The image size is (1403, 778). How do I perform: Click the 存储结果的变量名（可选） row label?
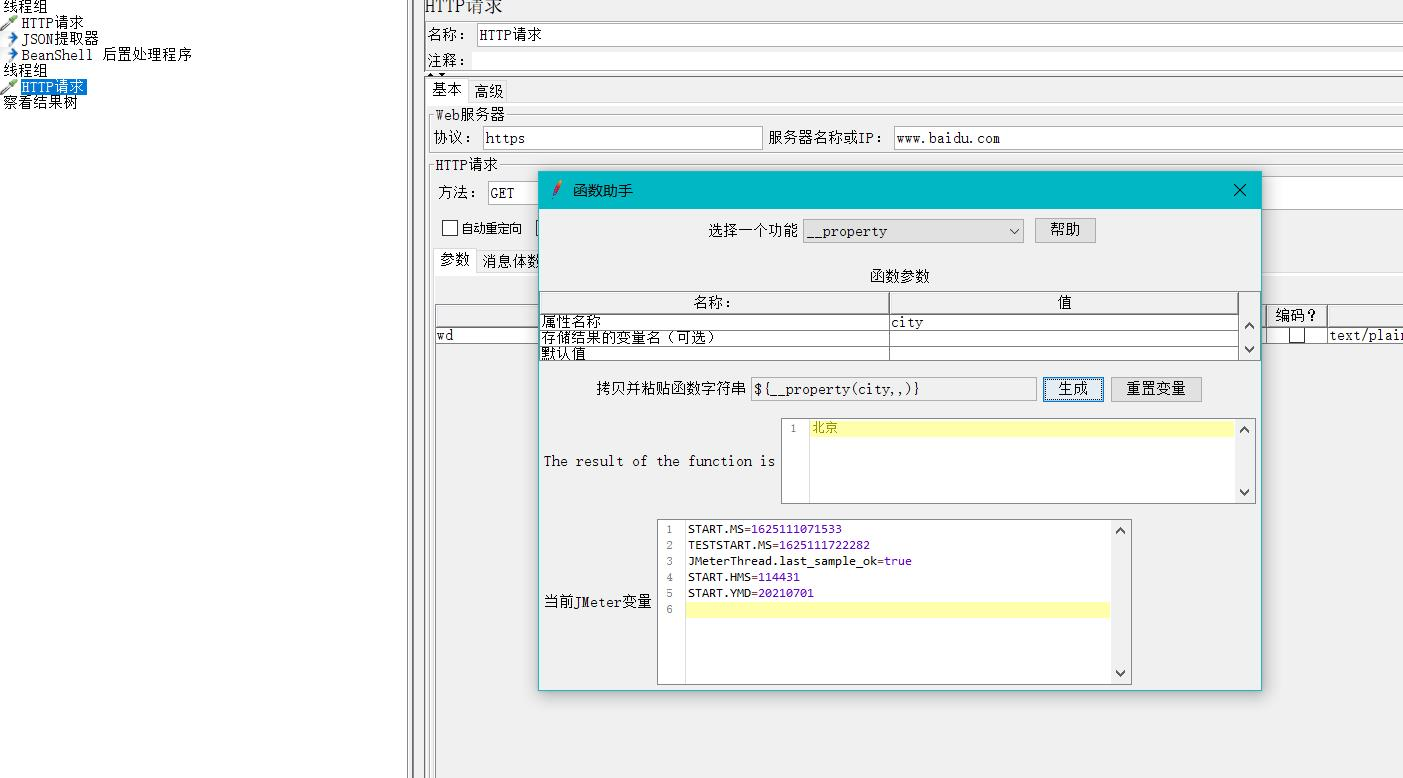pyautogui.click(x=715, y=338)
